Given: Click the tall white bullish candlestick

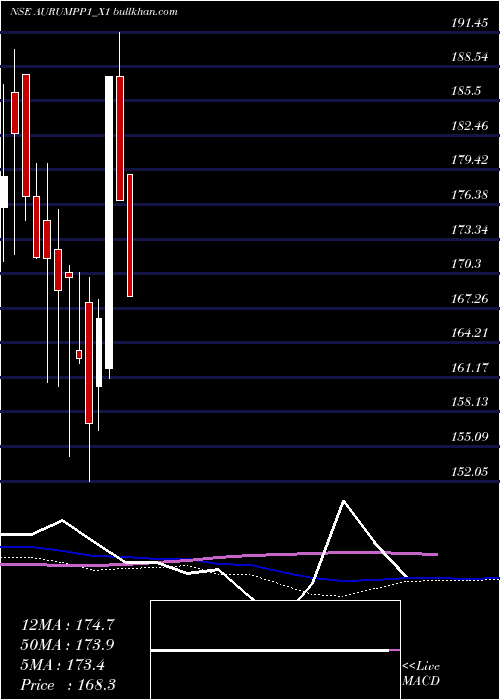Looking at the screenshot, I should pos(109,222).
